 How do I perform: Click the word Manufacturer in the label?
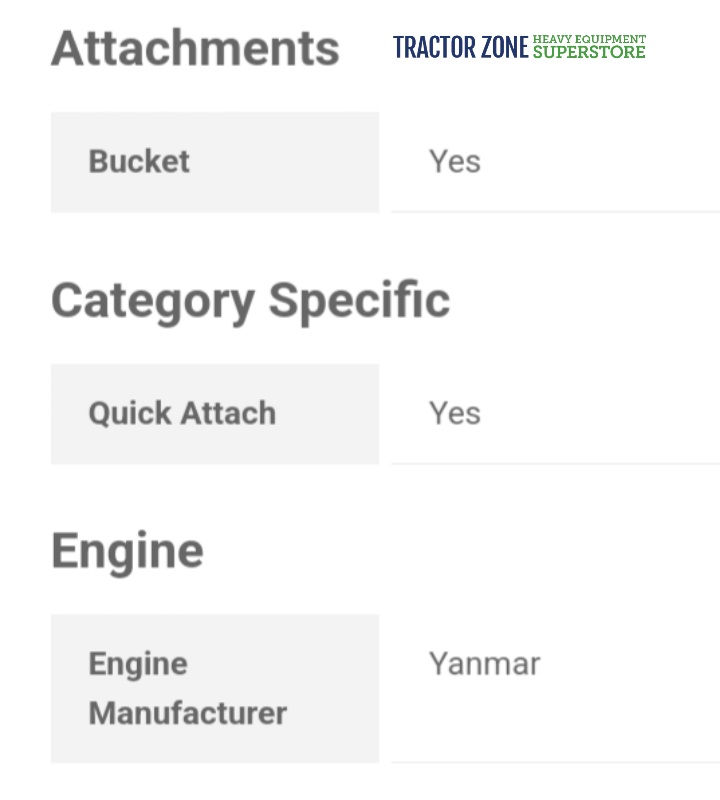[187, 714]
